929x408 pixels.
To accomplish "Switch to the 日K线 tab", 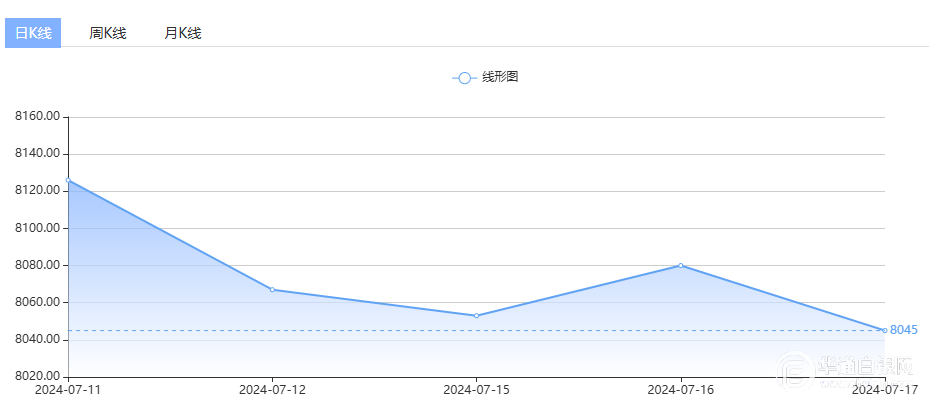I will click(33, 33).
